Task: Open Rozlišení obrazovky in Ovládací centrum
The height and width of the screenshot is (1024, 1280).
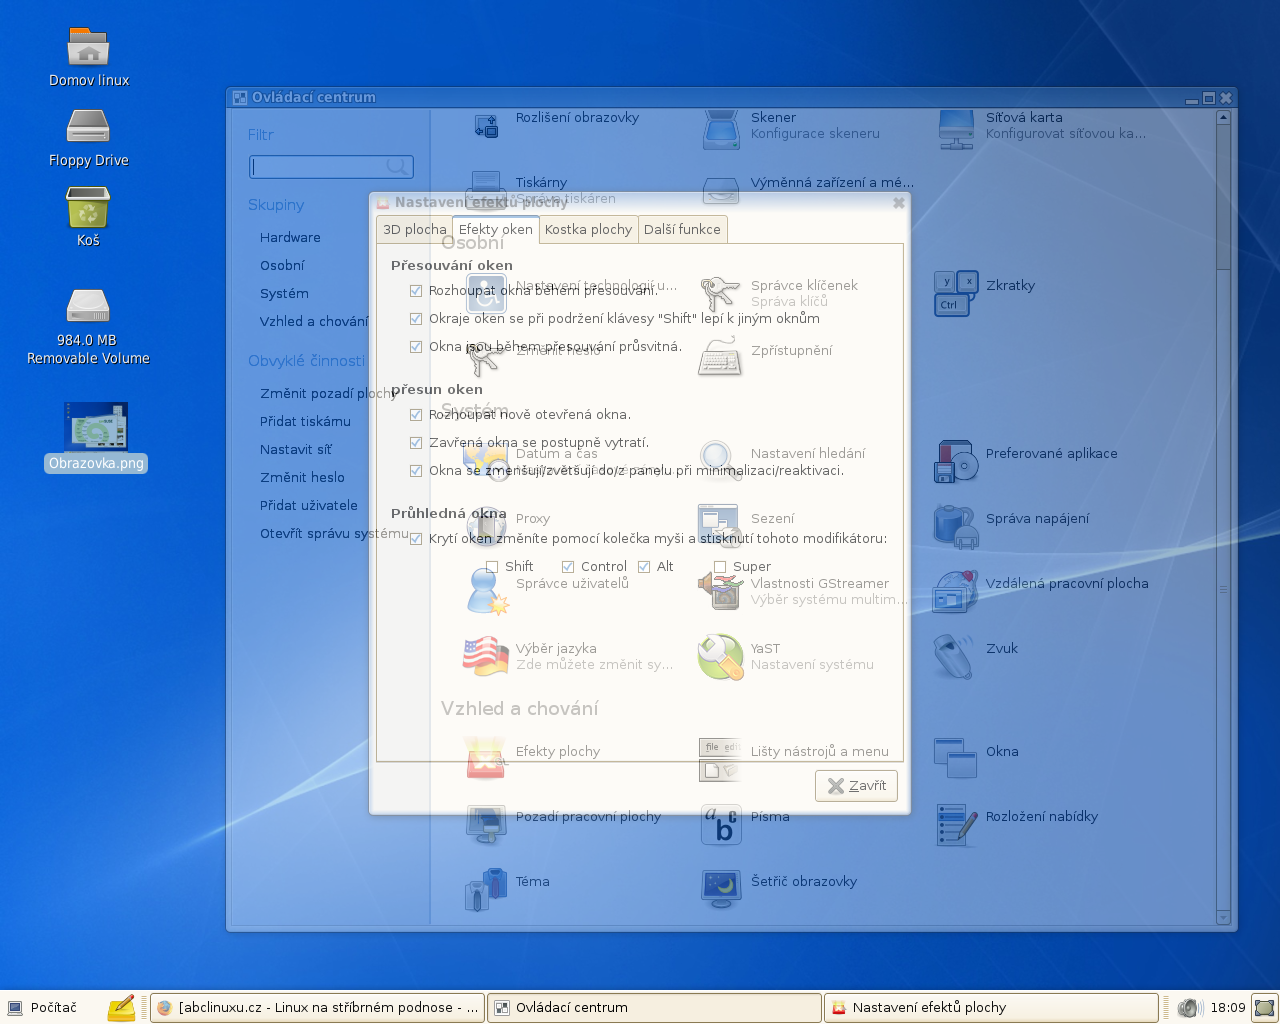Action: [x=486, y=126]
